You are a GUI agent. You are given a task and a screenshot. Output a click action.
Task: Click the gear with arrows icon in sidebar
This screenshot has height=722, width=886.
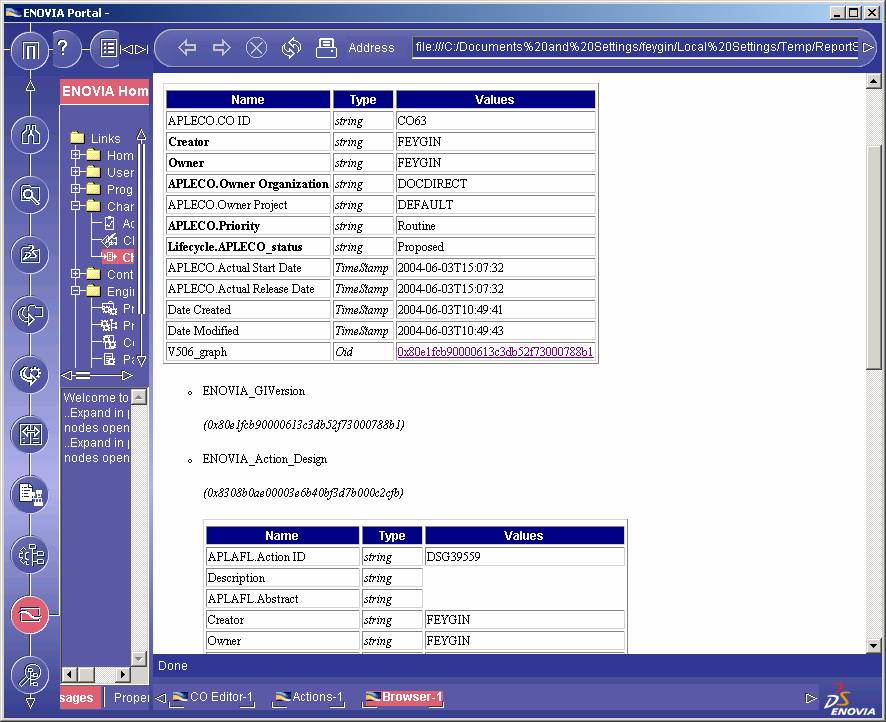point(31,374)
